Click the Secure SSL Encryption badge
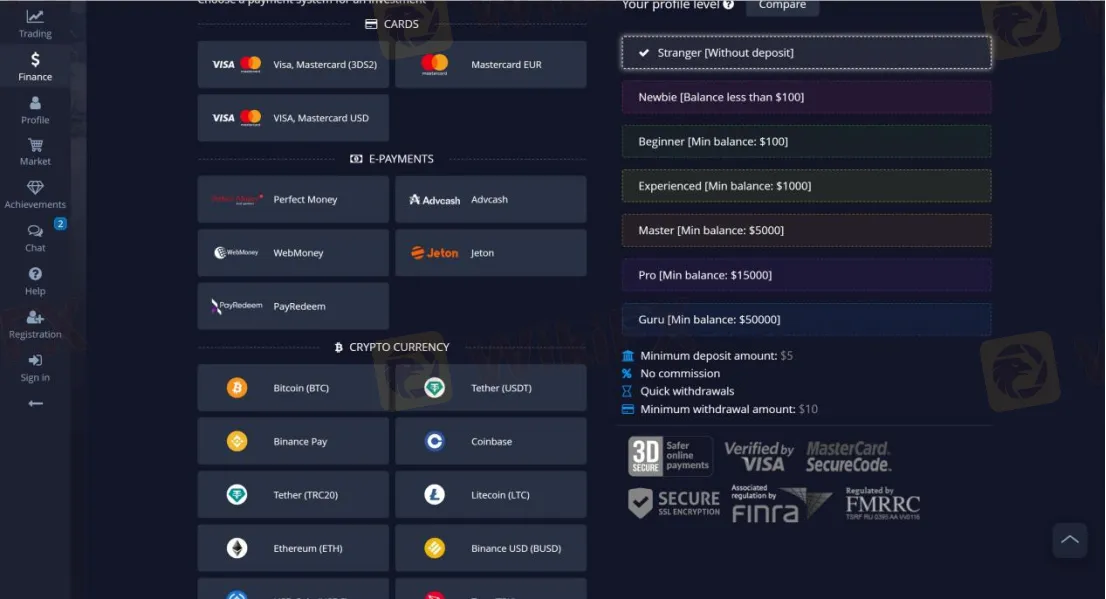The image size is (1106, 599). tap(674, 503)
